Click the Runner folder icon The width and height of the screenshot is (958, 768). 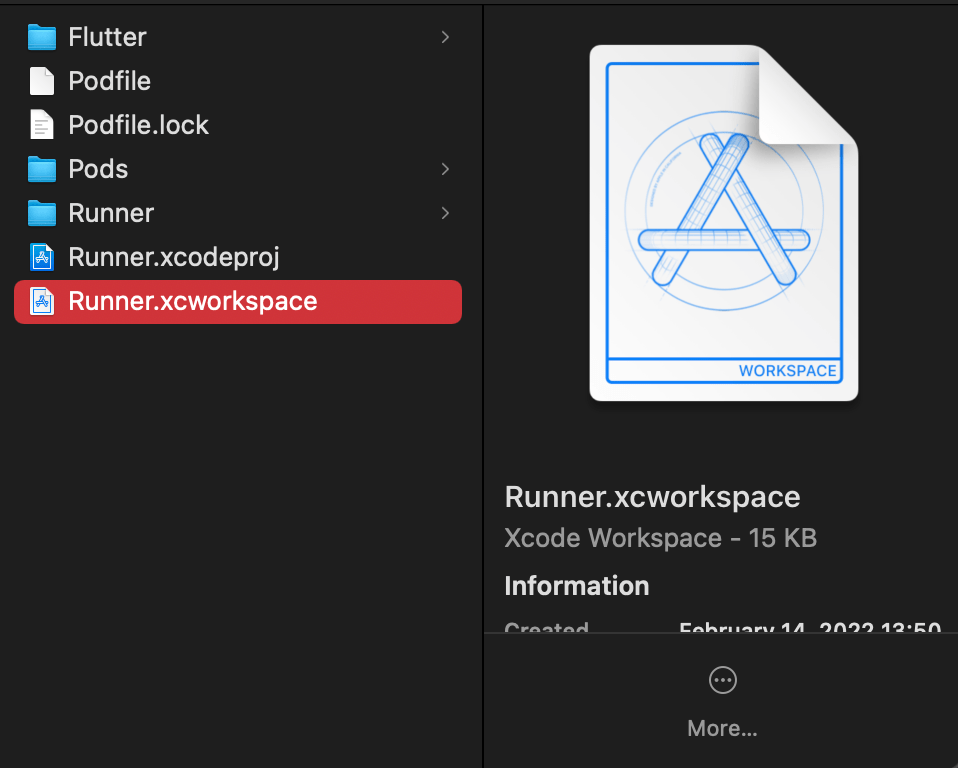click(x=41, y=213)
